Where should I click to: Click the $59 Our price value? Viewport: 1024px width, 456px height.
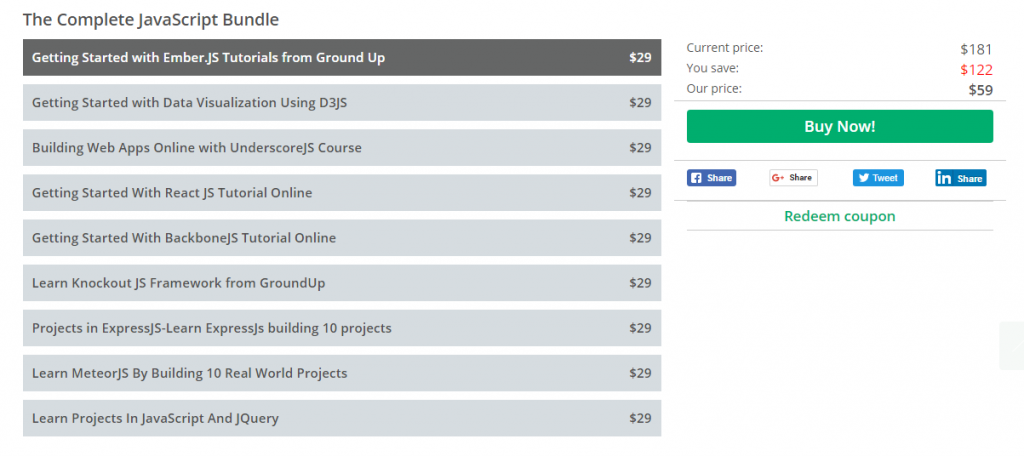pyautogui.click(x=980, y=90)
